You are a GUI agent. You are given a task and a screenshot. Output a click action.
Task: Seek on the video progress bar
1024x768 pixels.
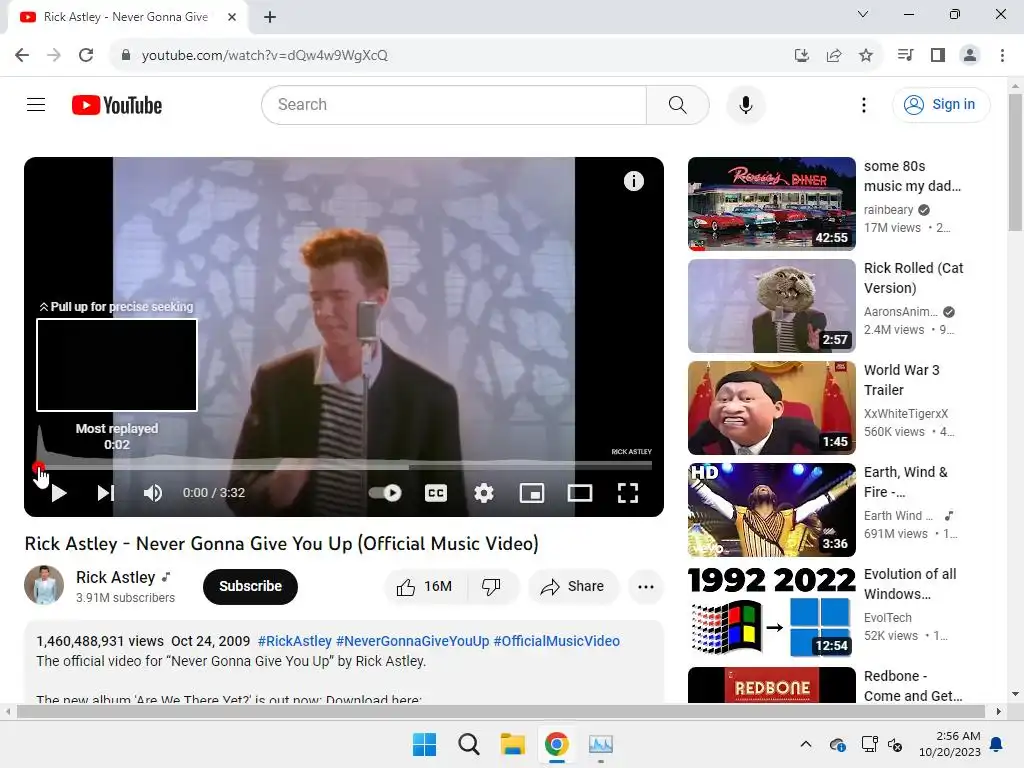[345, 467]
